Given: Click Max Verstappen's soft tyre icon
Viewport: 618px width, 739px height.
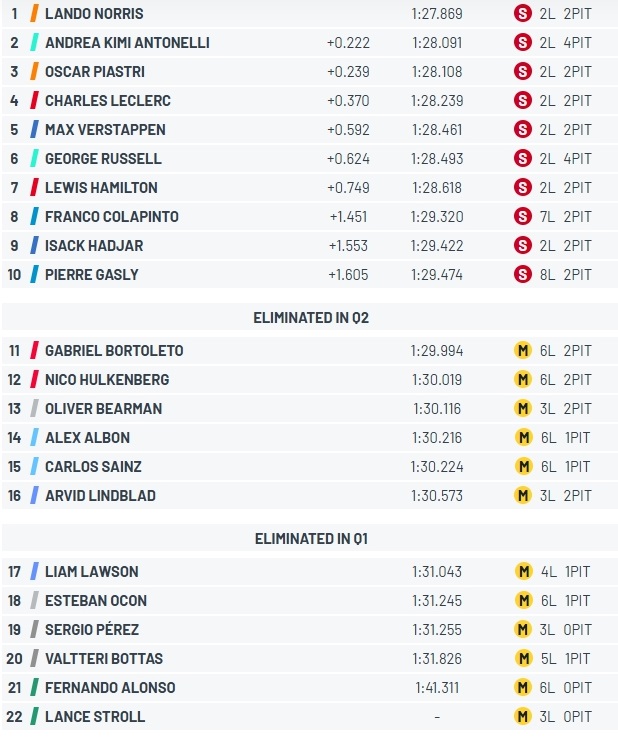Looking at the screenshot, I should point(522,130).
